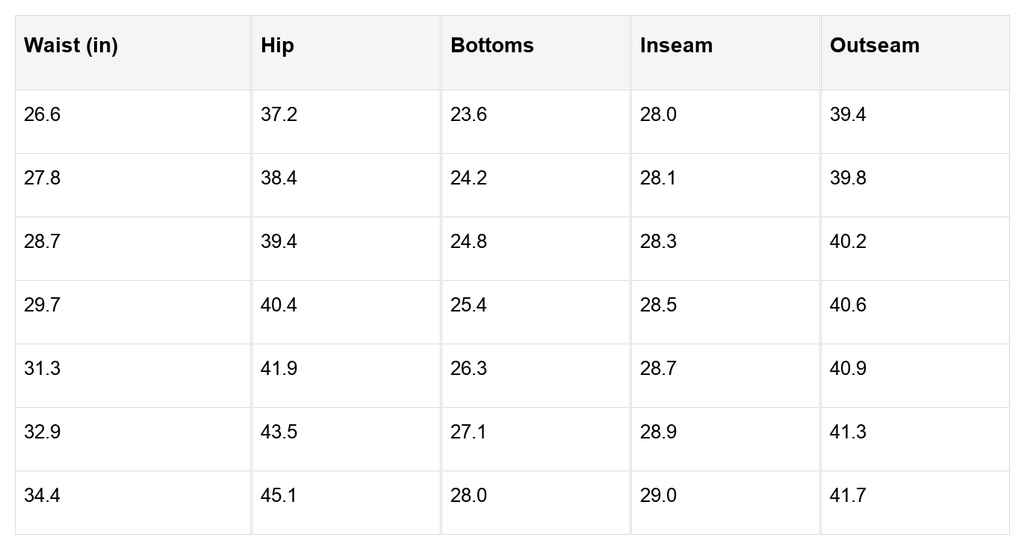Viewport: 1024px width, 549px height.
Task: Click the inseam value 29.0 cell
Action: (x=658, y=496)
